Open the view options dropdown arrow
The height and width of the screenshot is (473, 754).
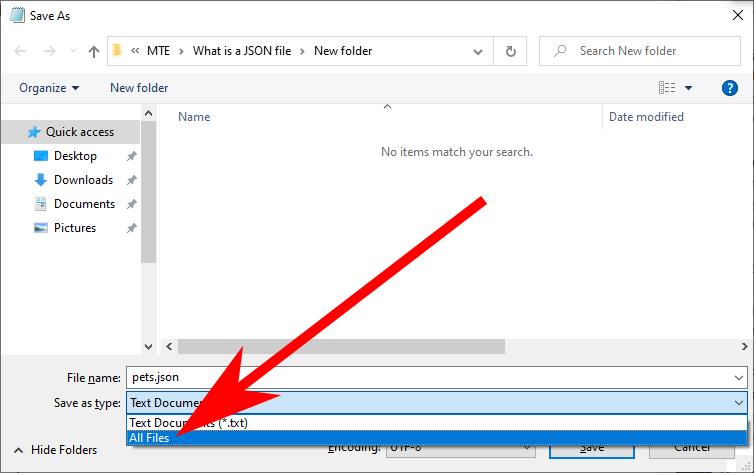tap(688, 88)
